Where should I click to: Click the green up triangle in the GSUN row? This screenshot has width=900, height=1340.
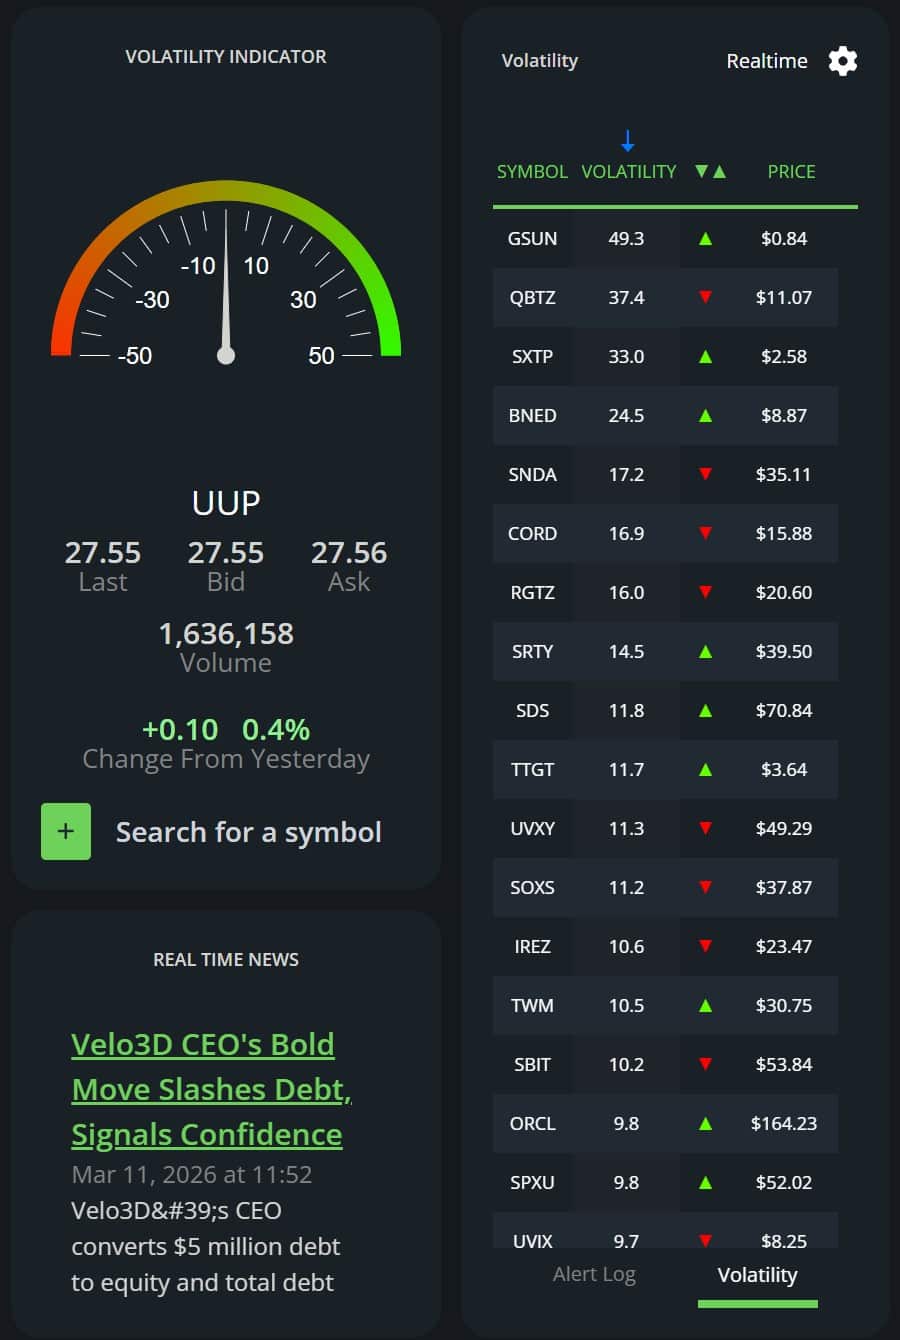coord(705,238)
